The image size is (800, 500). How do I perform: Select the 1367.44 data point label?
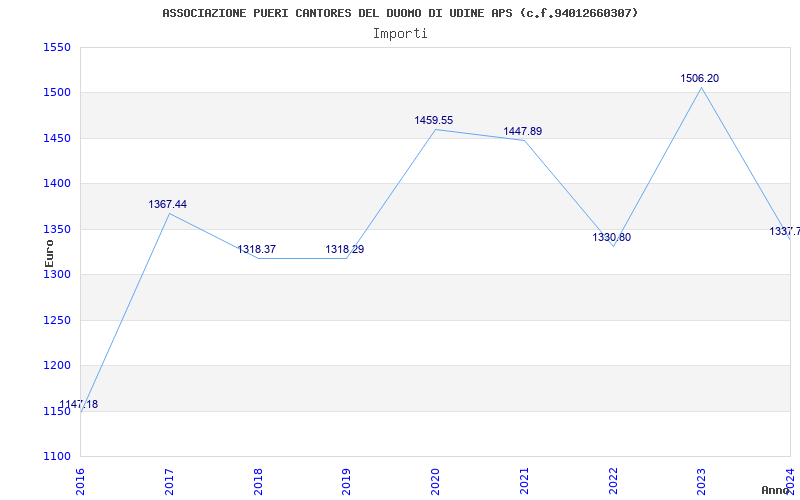pyautogui.click(x=167, y=204)
